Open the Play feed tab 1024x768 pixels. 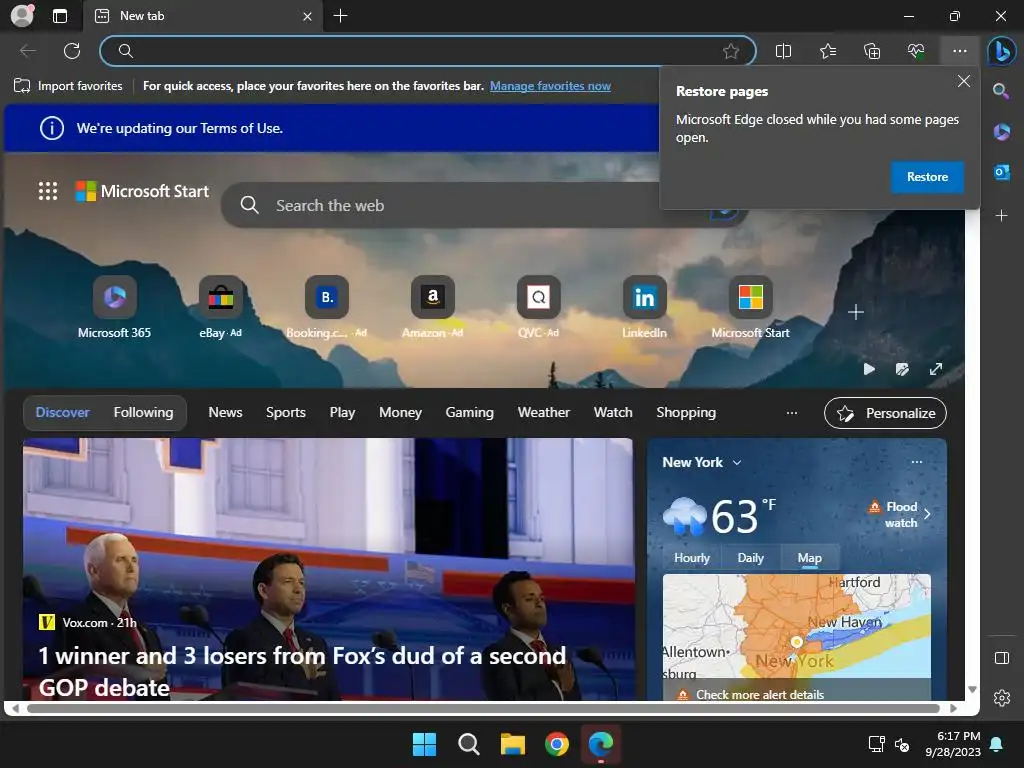(x=342, y=412)
